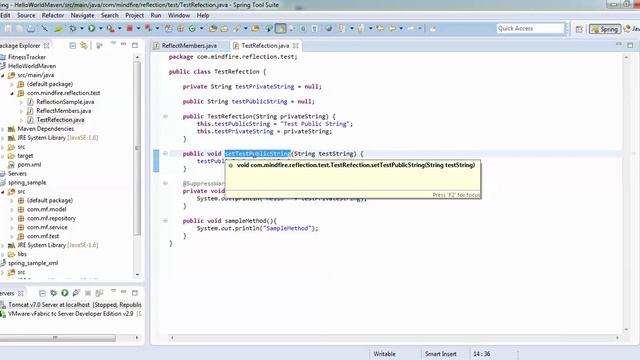Click Package Explorer vertical scrollbar
640x360 pixels.
tap(137, 147)
